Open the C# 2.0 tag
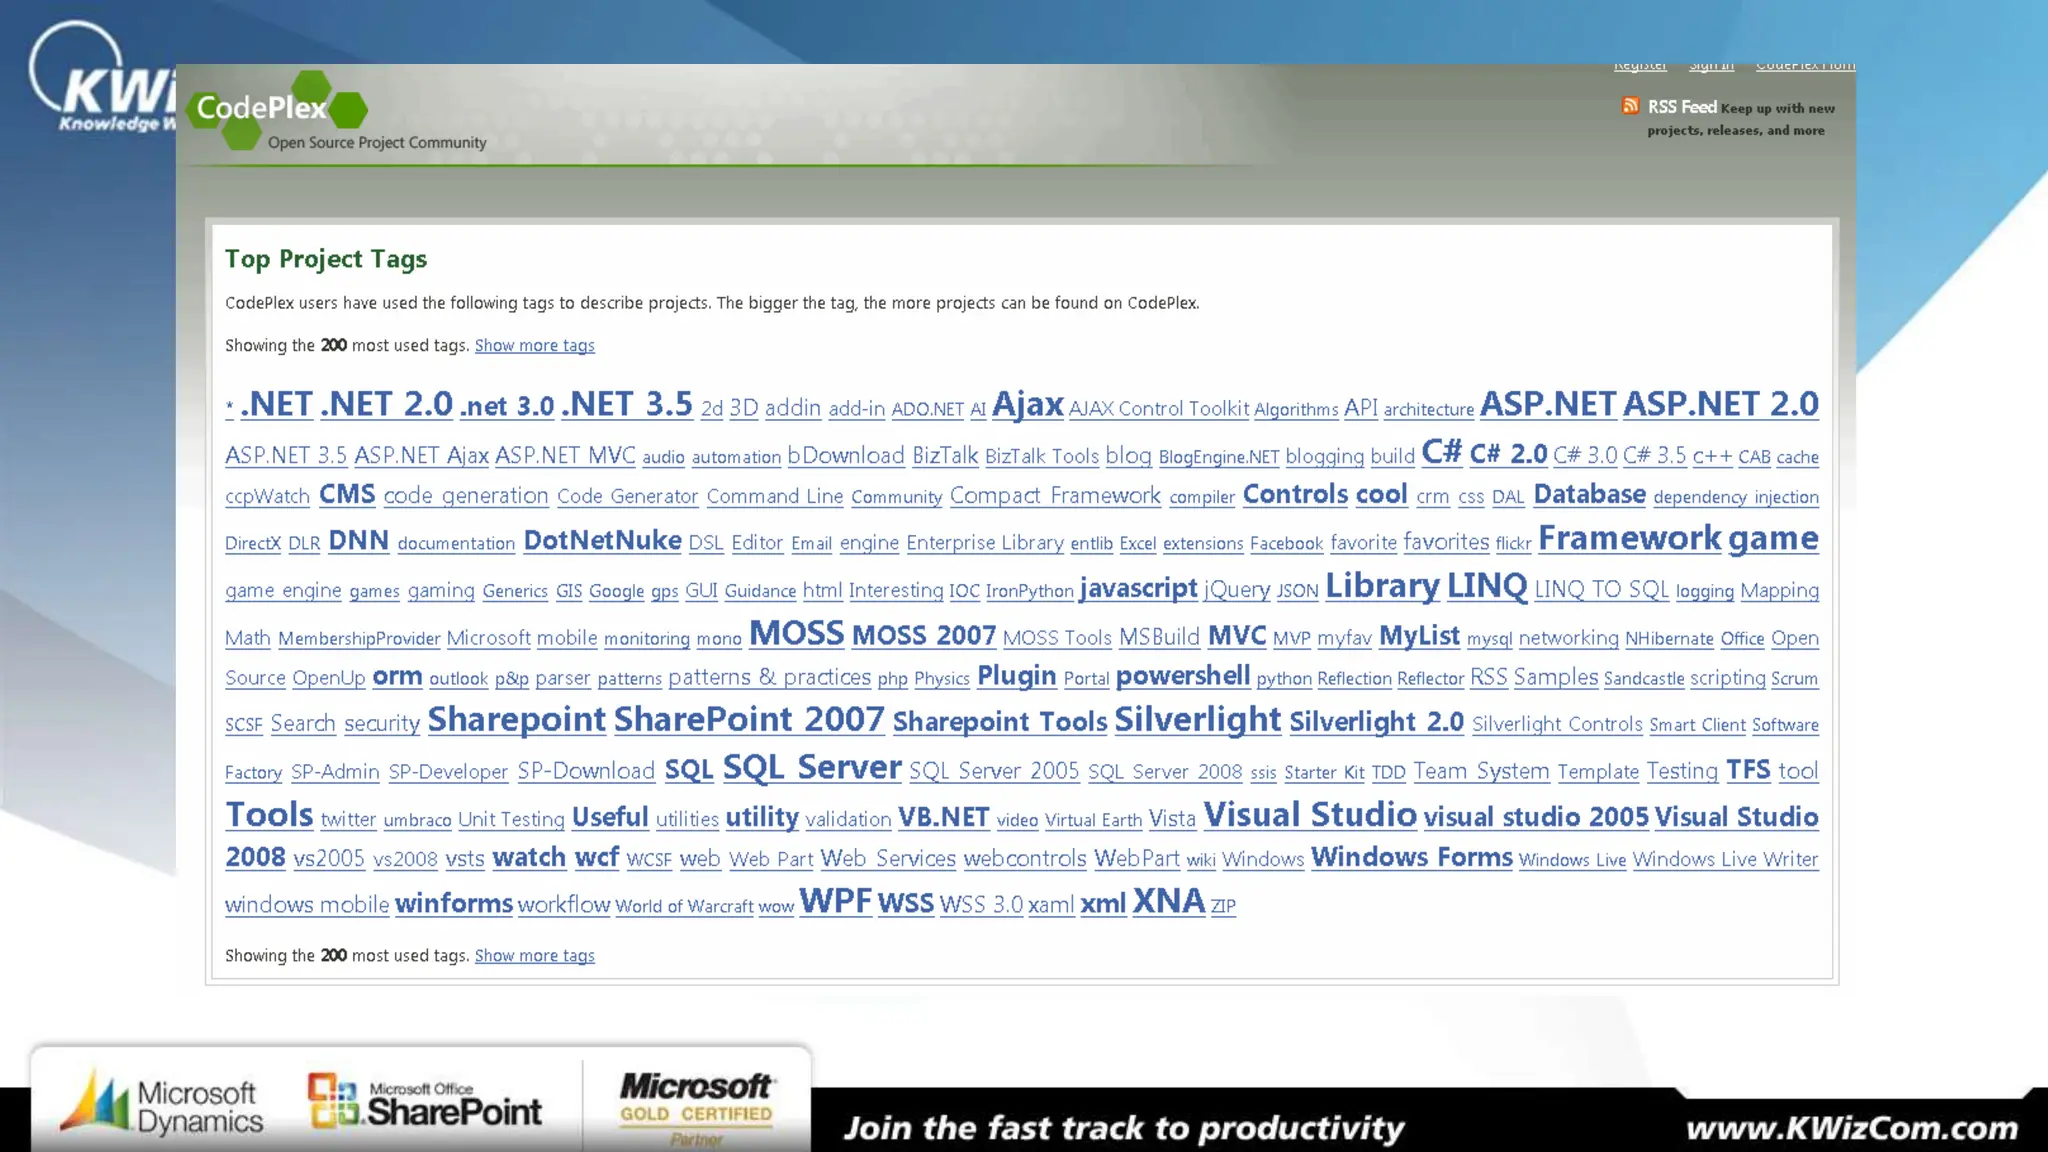 tap(1508, 454)
